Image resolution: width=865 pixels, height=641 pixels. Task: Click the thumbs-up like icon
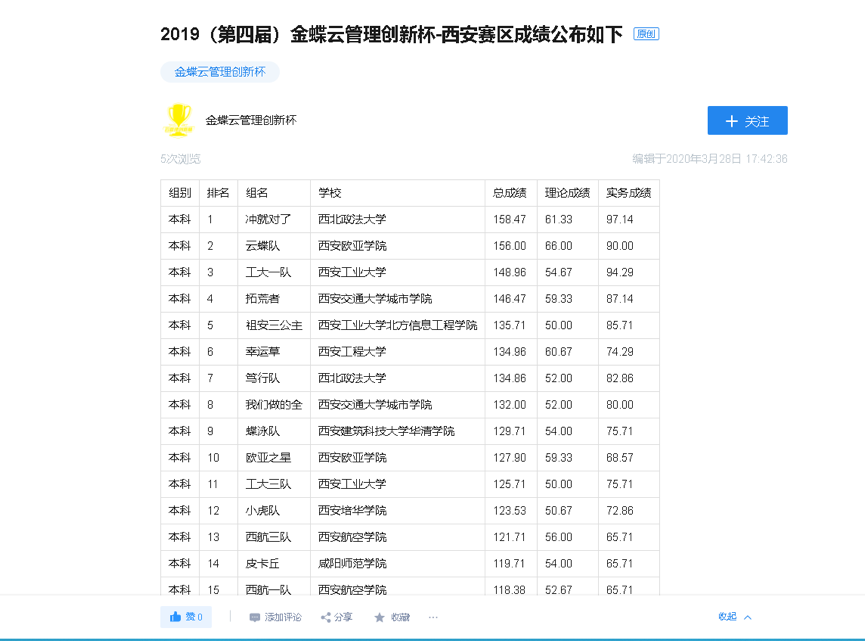click(x=176, y=617)
